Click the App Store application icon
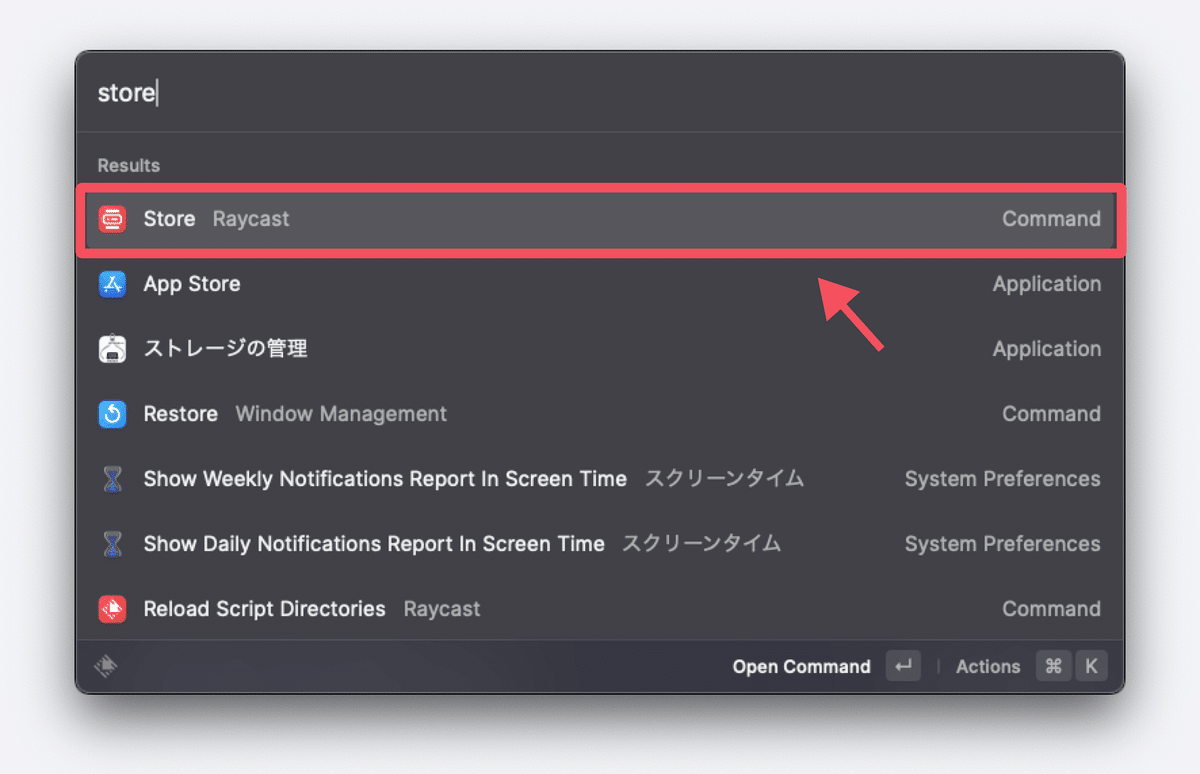The image size is (1200, 774). 112,284
